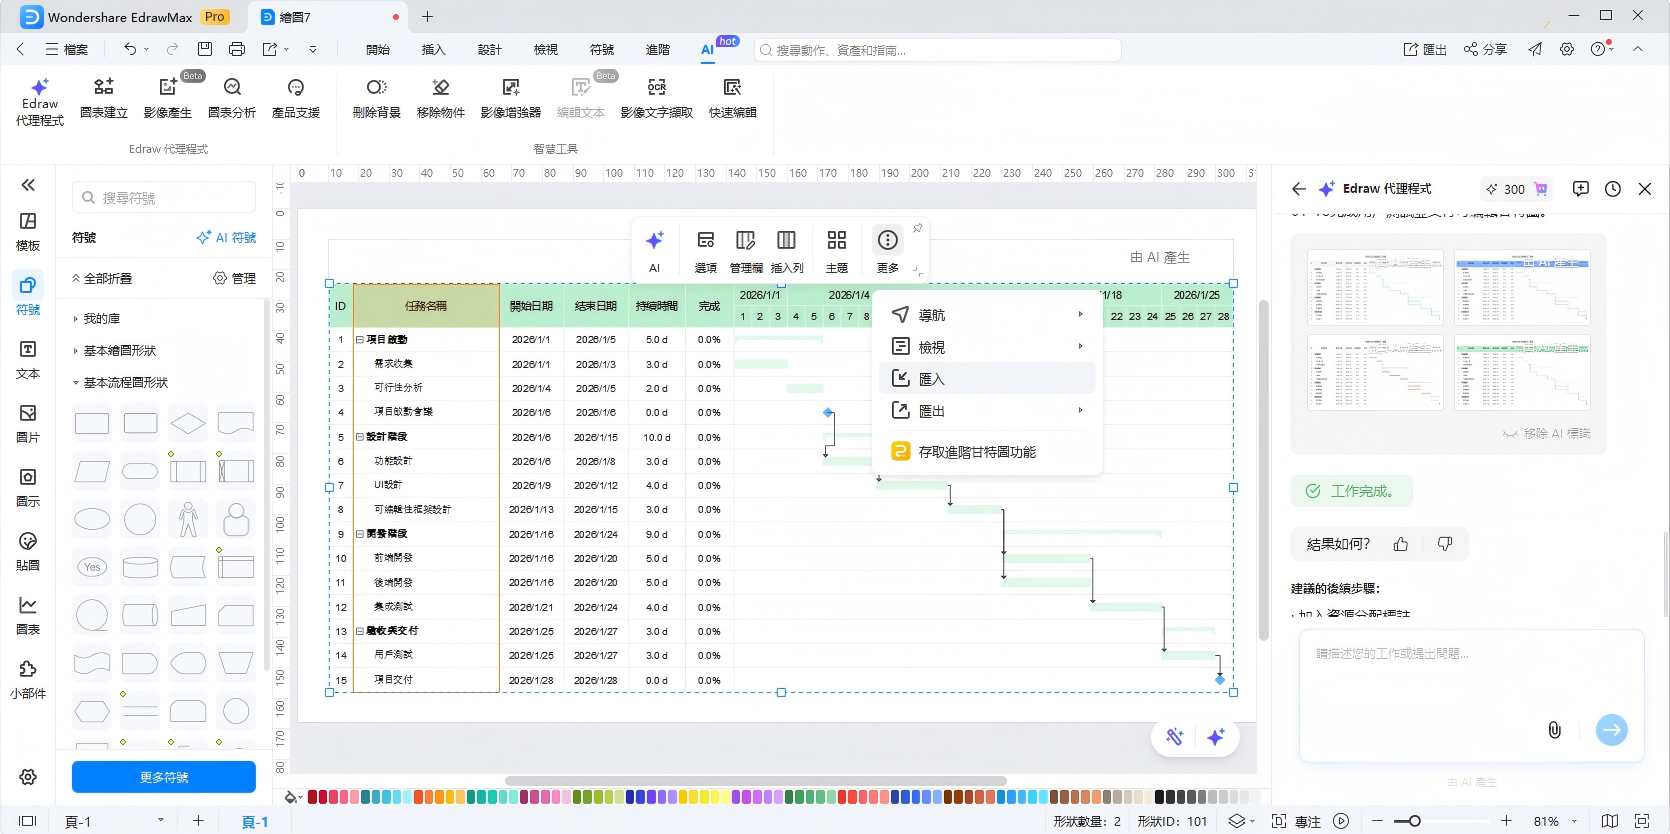Viewport: 1670px width, 834px height.
Task: Open the 圖表 sidebar panel
Action: pos(28,616)
